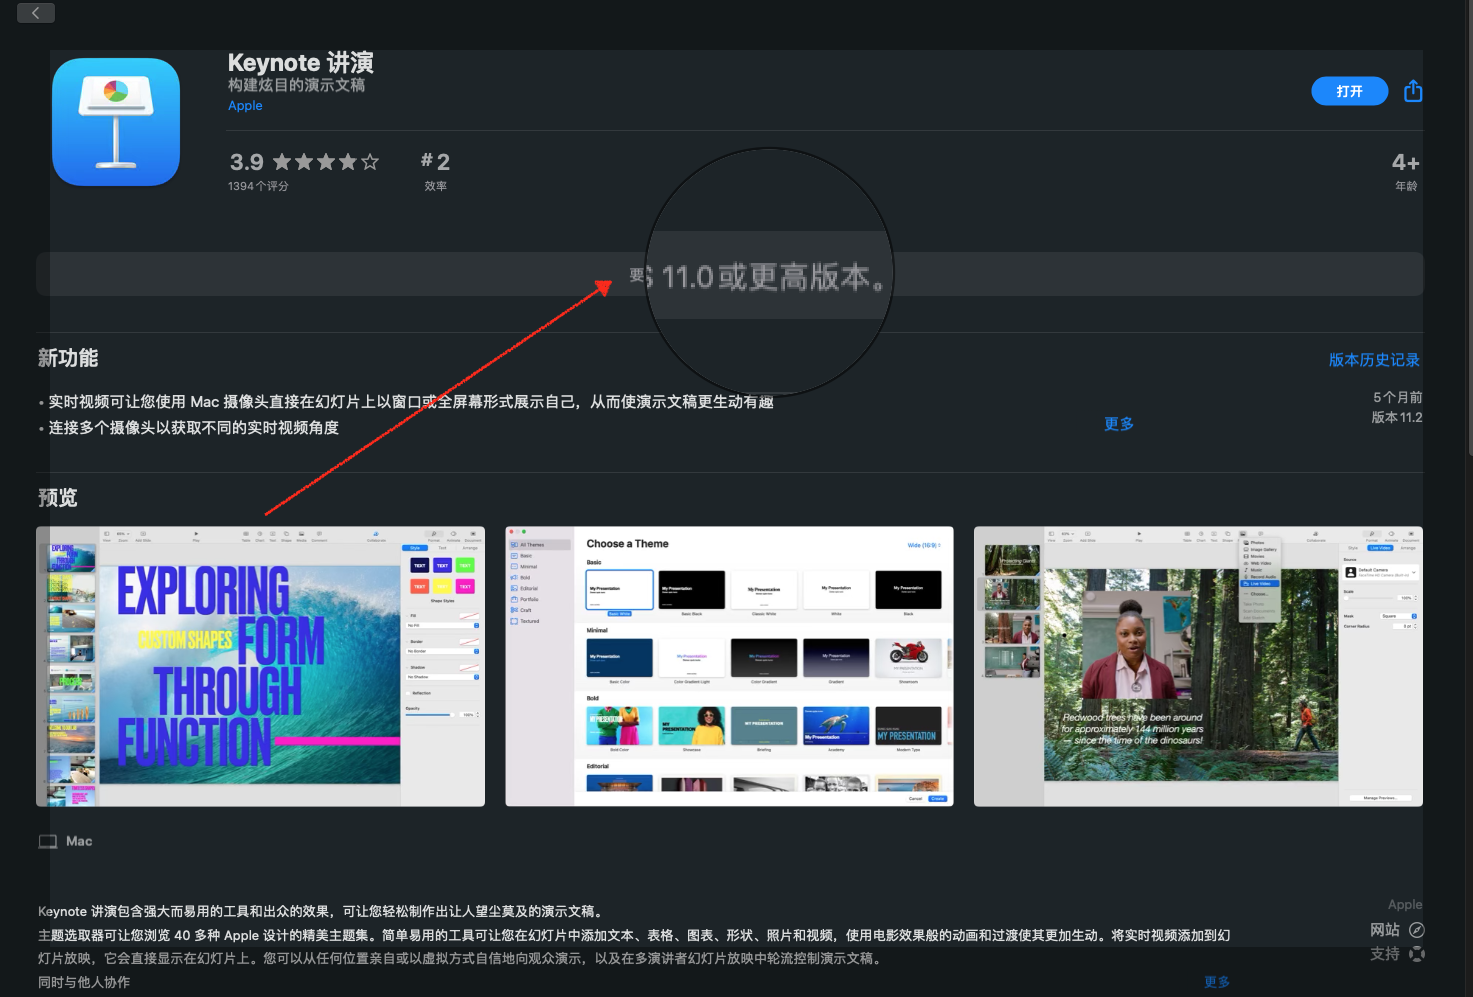This screenshot has height=997, width=1473.
Task: Click the compass icon next to 网站
Action: pyautogui.click(x=1417, y=930)
